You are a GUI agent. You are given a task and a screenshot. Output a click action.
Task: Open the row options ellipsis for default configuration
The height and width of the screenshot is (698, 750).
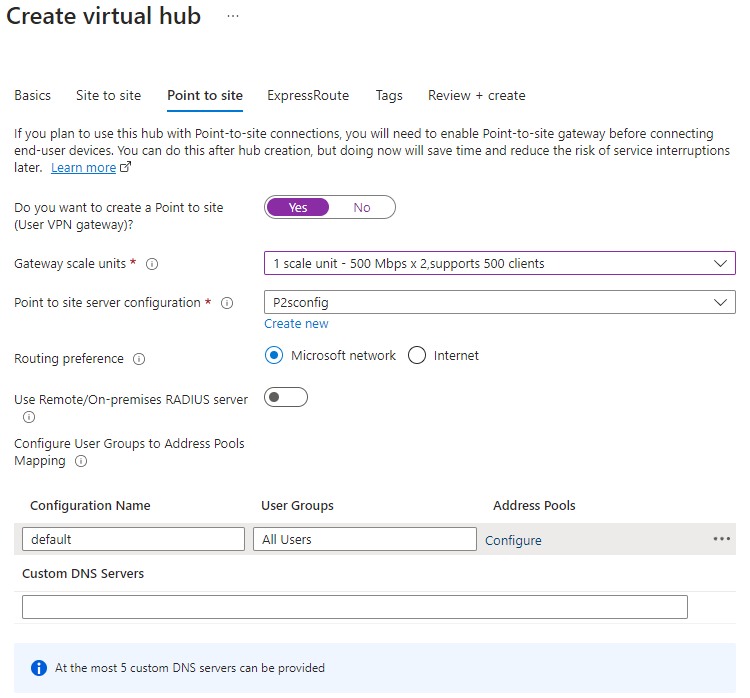click(722, 539)
